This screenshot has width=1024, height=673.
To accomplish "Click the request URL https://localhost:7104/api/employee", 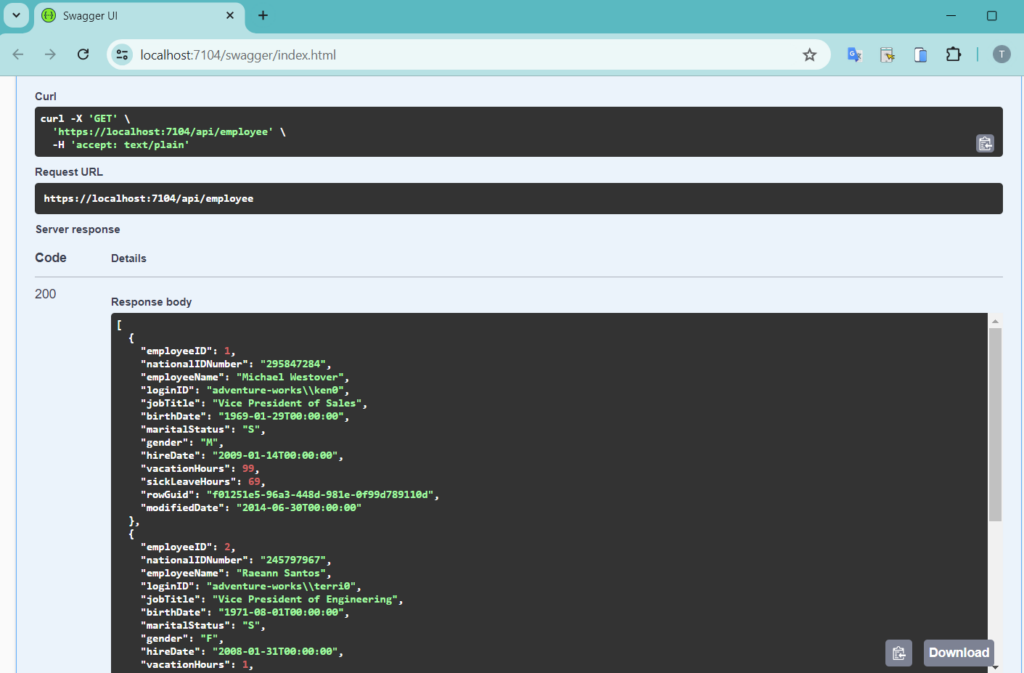I will [148, 198].
